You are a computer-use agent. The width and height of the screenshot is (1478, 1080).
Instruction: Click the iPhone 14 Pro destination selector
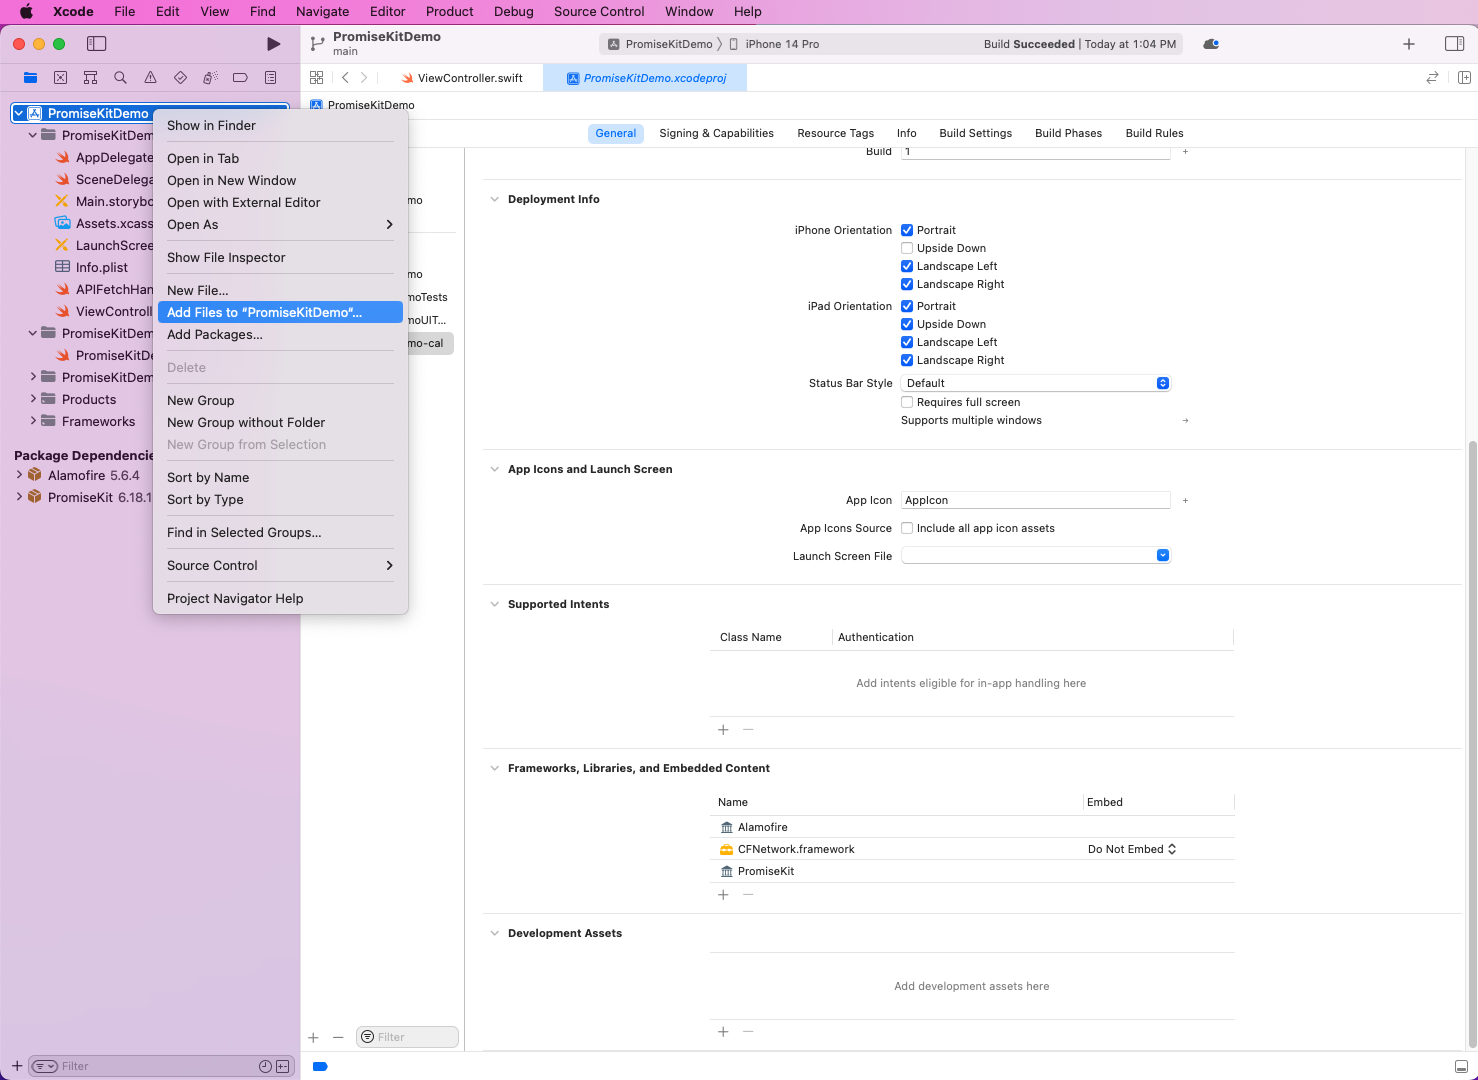[x=774, y=44]
